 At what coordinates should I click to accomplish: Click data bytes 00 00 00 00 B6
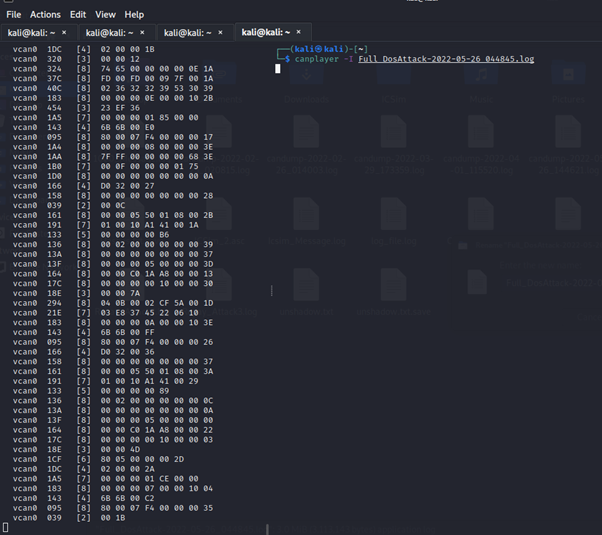click(x=135, y=235)
